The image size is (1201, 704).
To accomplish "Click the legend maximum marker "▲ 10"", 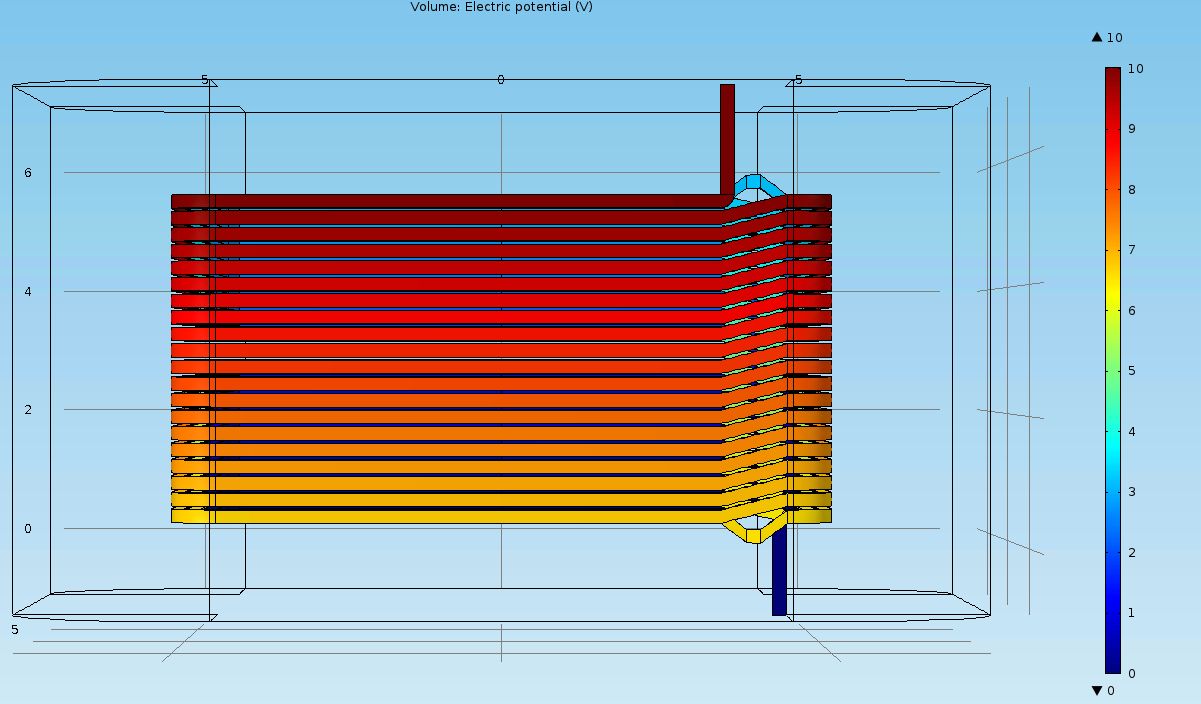I will coord(1107,38).
